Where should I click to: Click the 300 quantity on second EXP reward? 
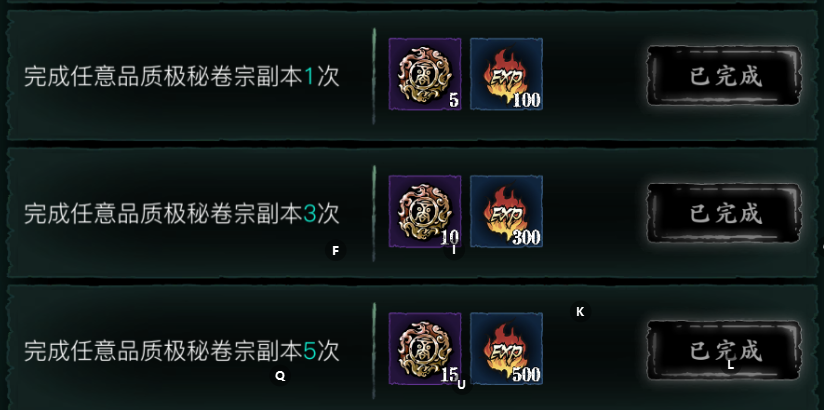point(526,238)
